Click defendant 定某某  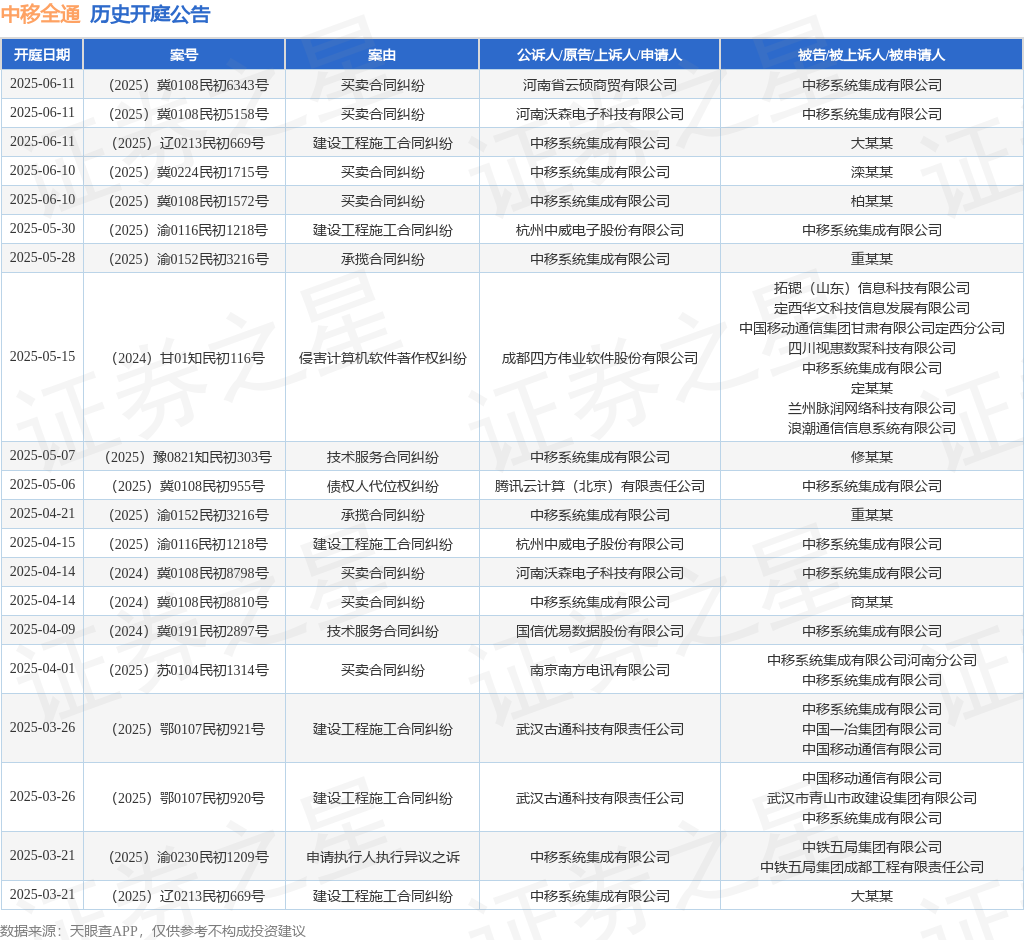[x=871, y=388]
